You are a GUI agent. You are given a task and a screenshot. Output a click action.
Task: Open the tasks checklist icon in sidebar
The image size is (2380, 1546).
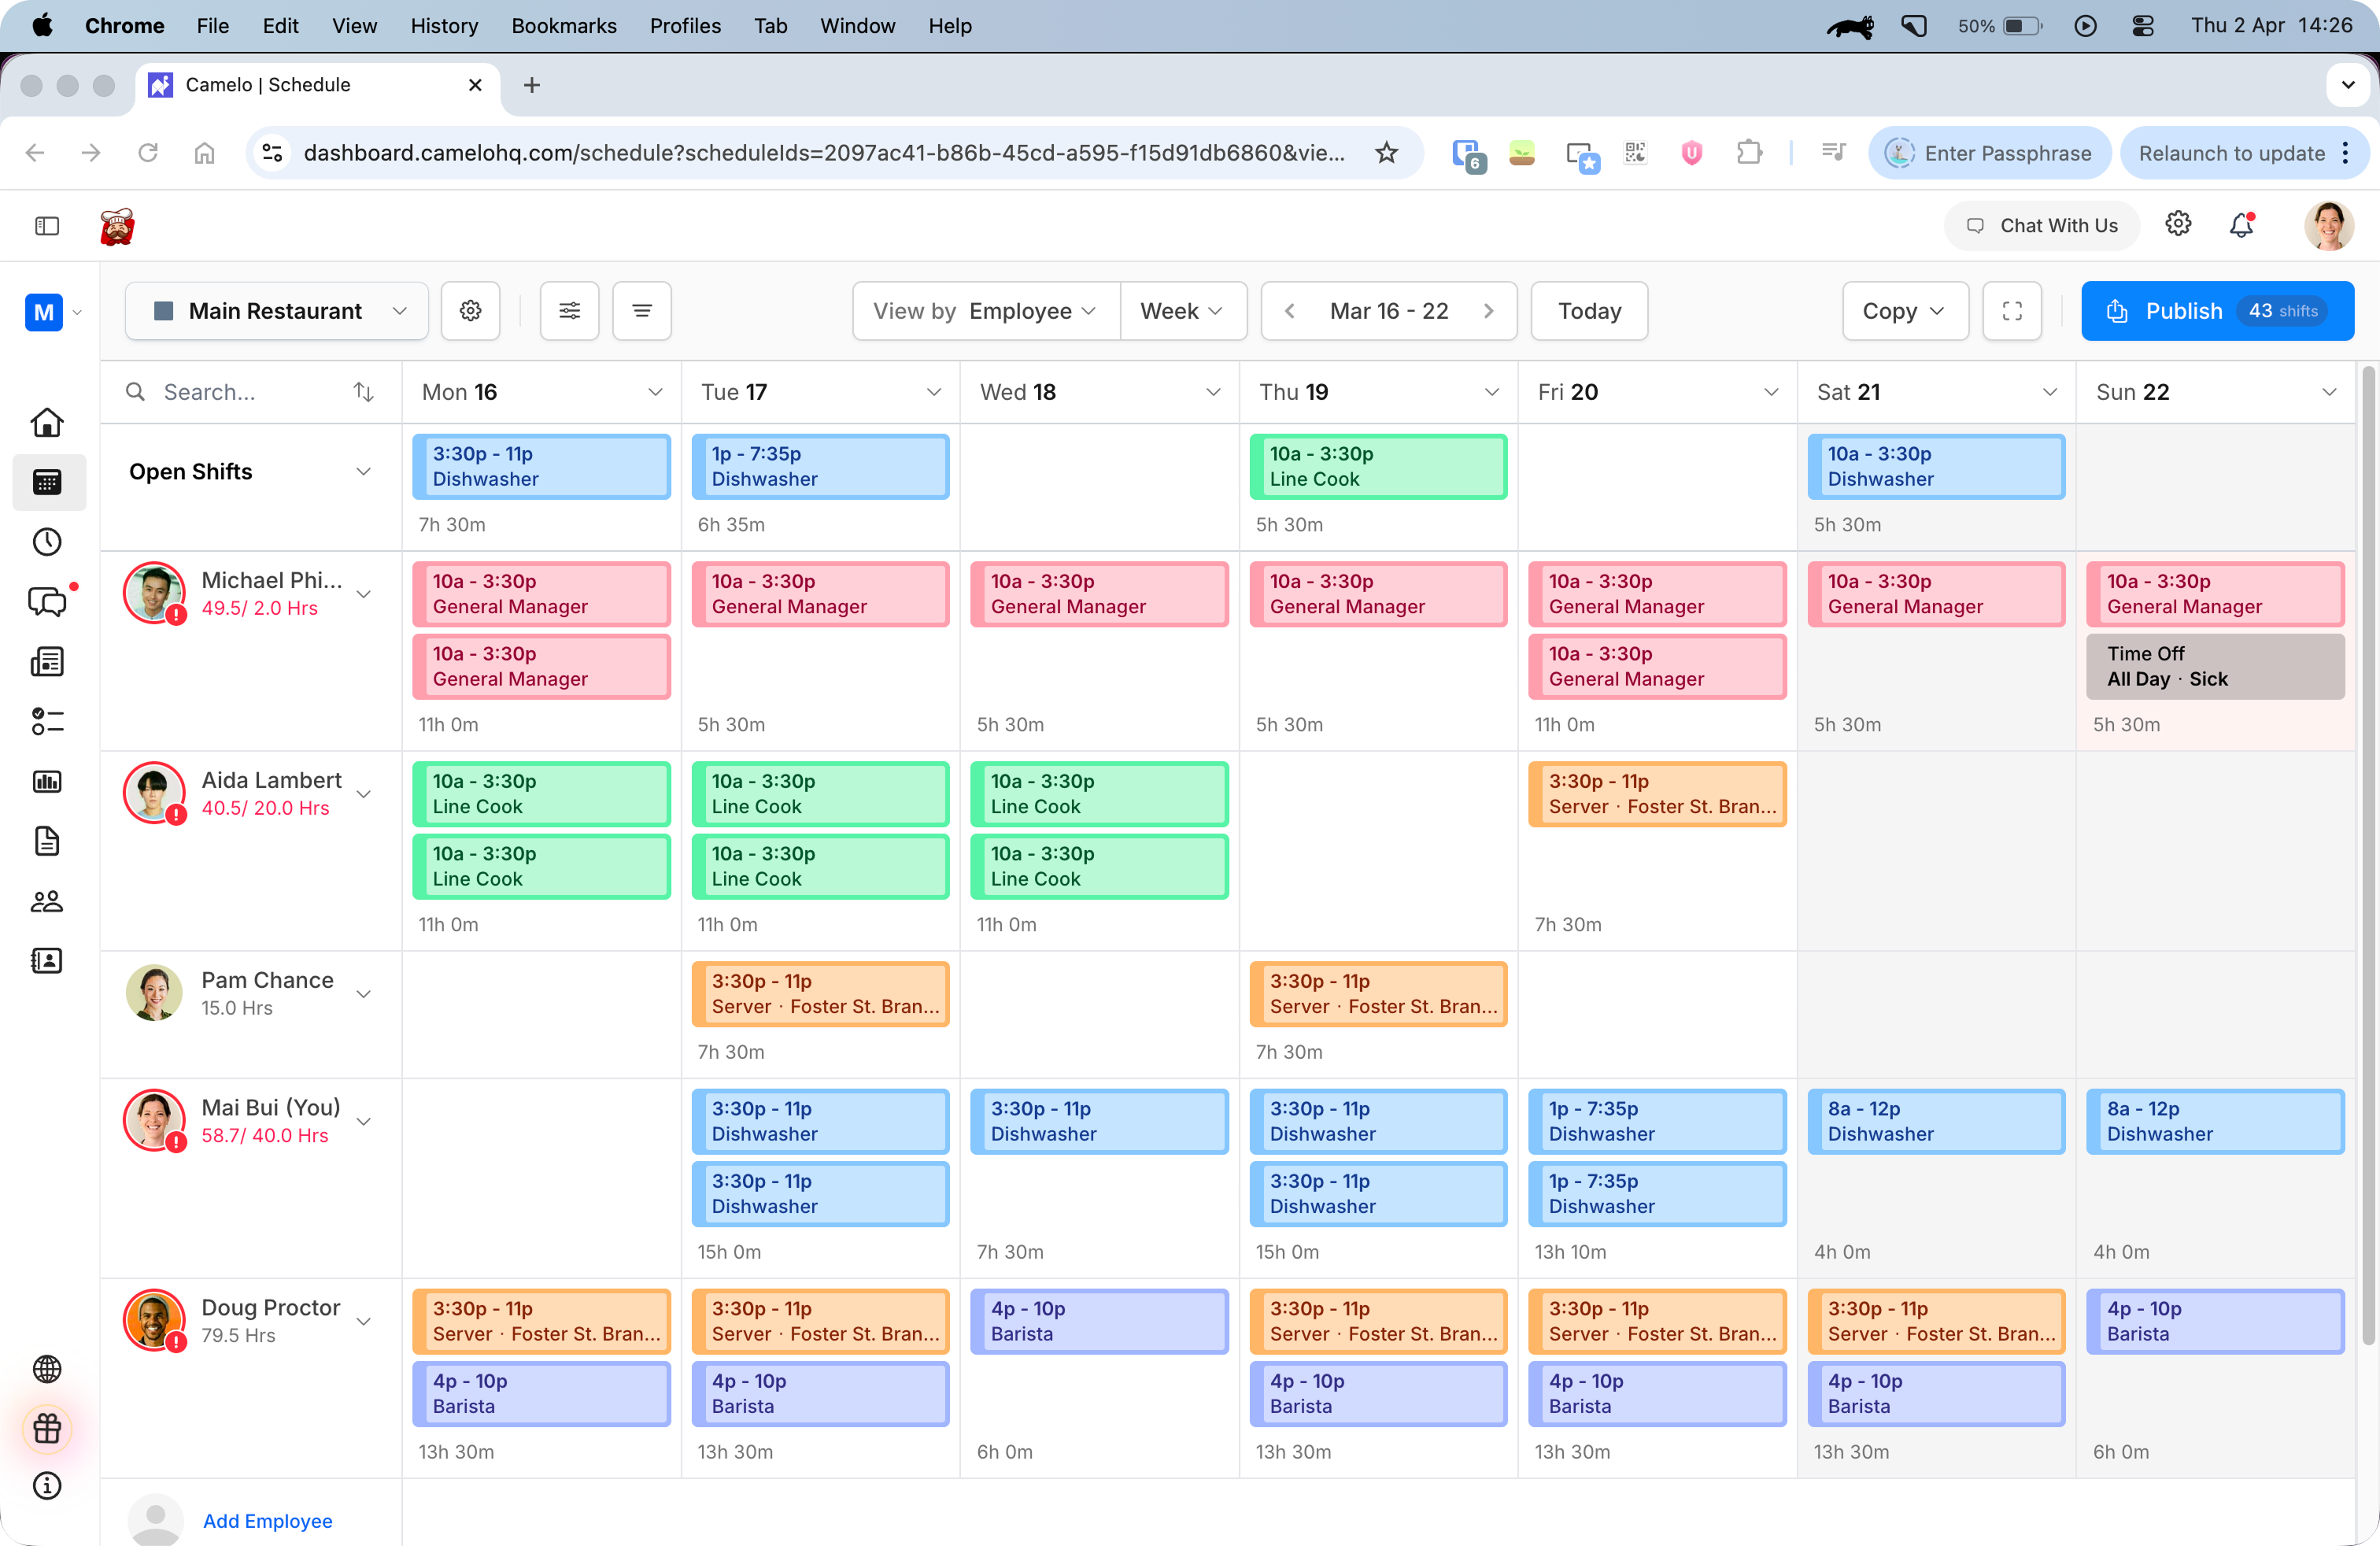click(47, 721)
